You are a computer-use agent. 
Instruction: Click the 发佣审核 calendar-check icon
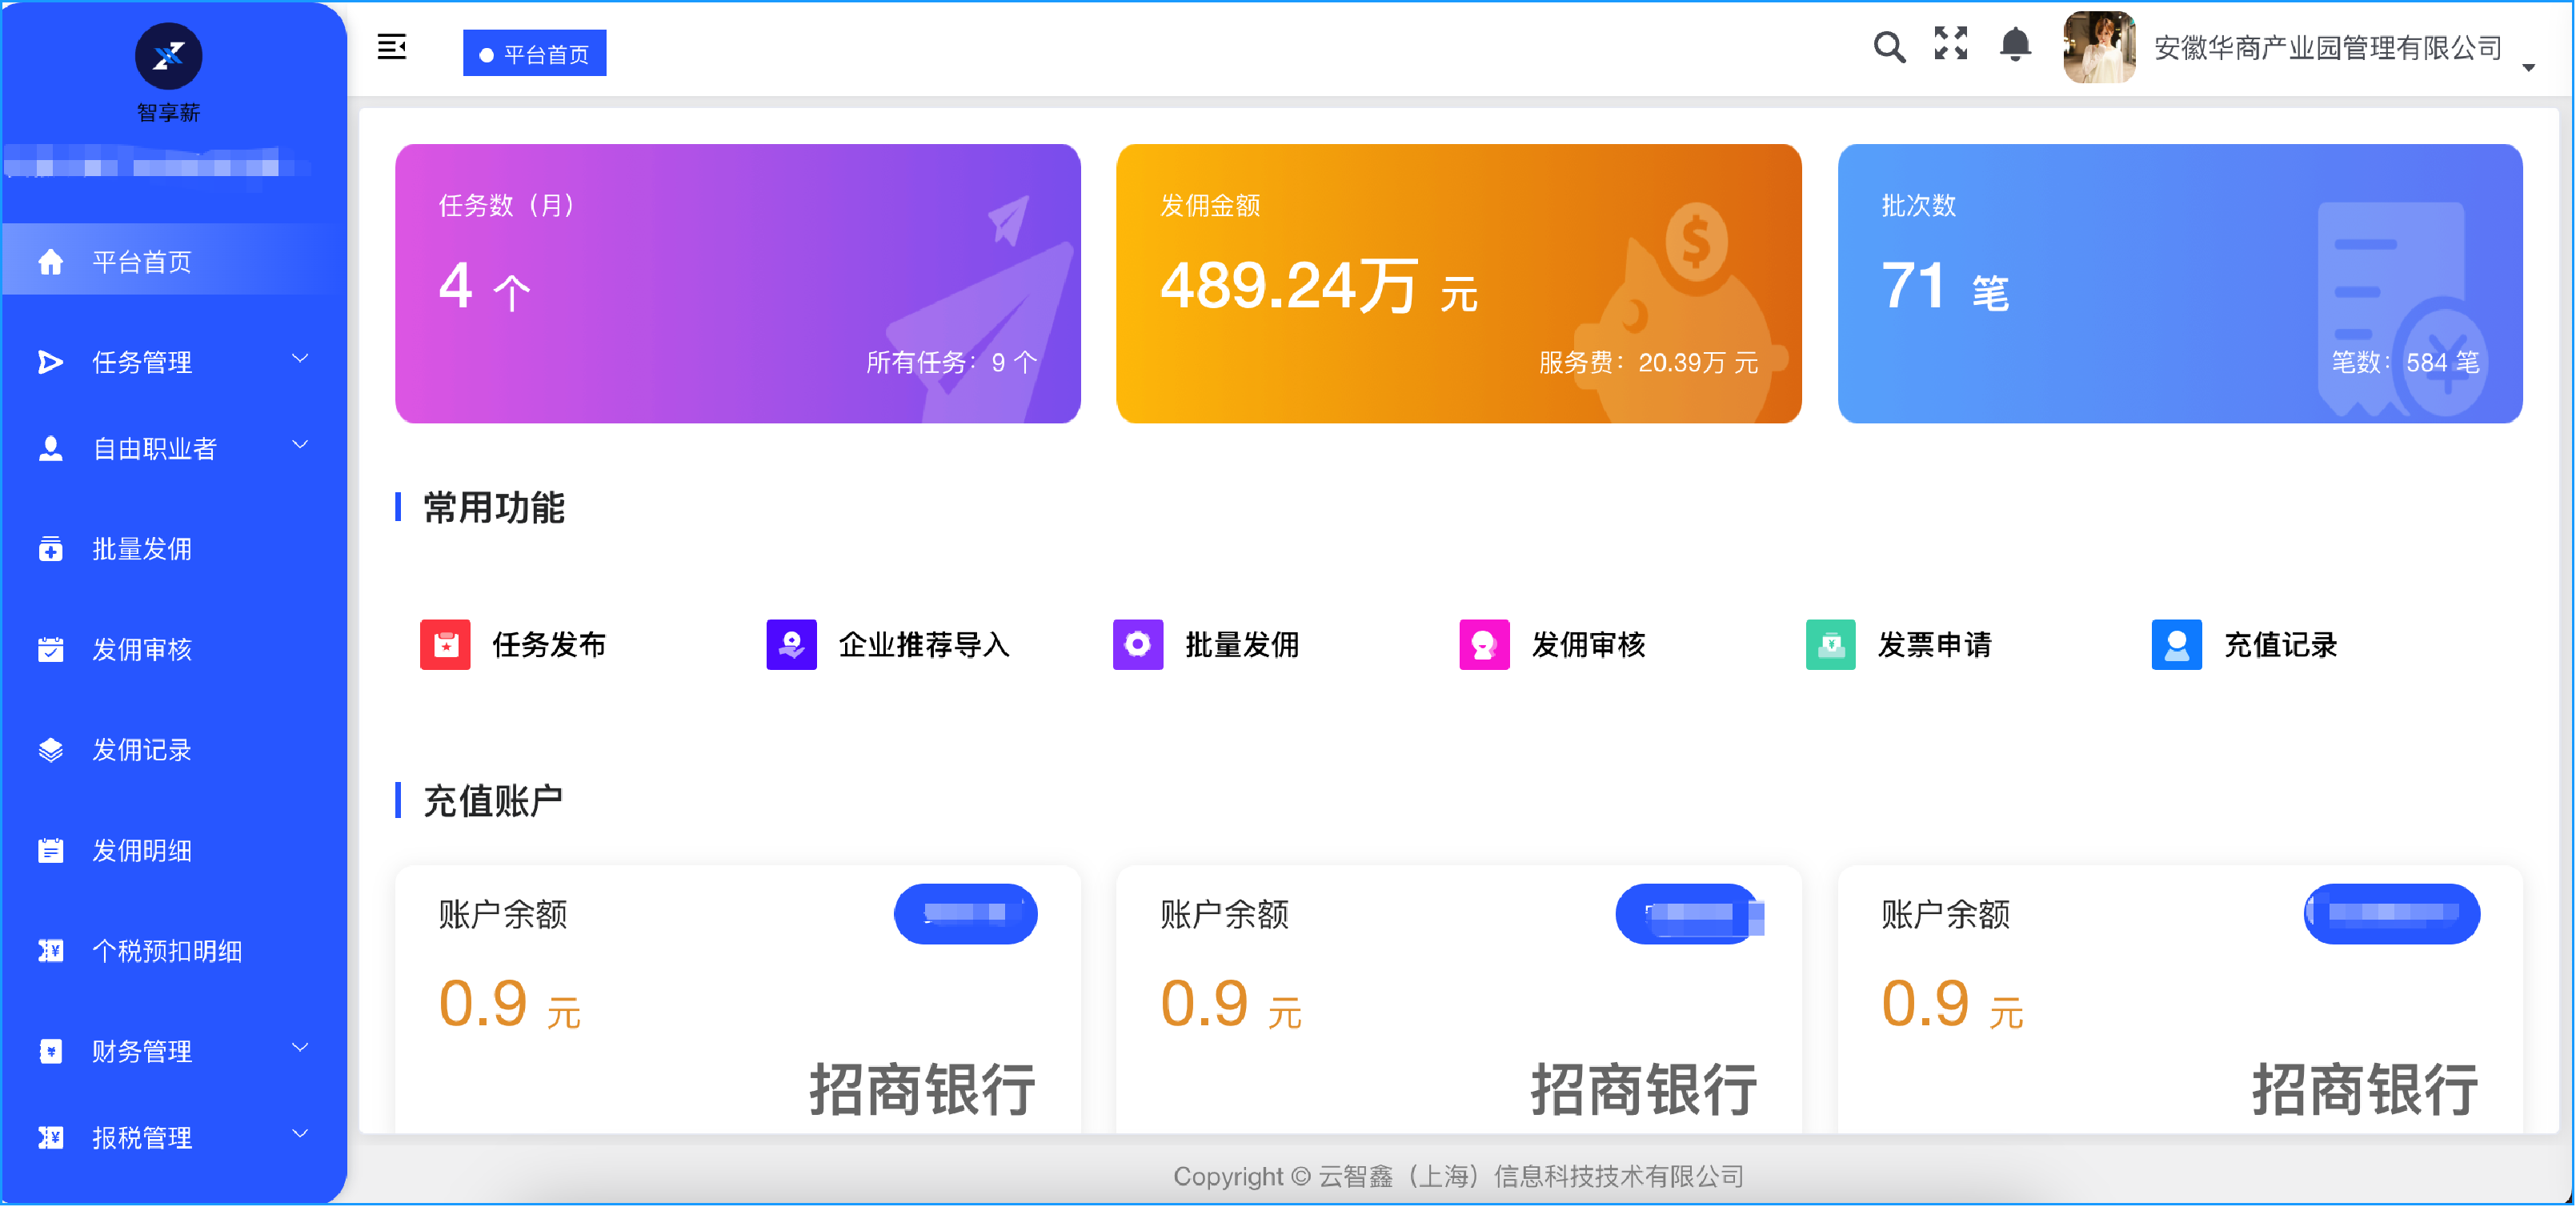(50, 650)
